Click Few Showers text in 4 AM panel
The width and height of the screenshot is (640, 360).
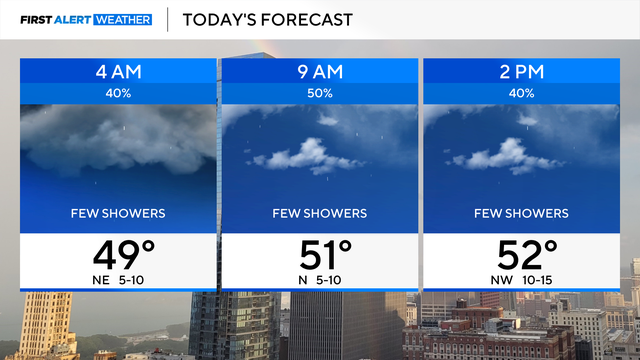[118, 213]
